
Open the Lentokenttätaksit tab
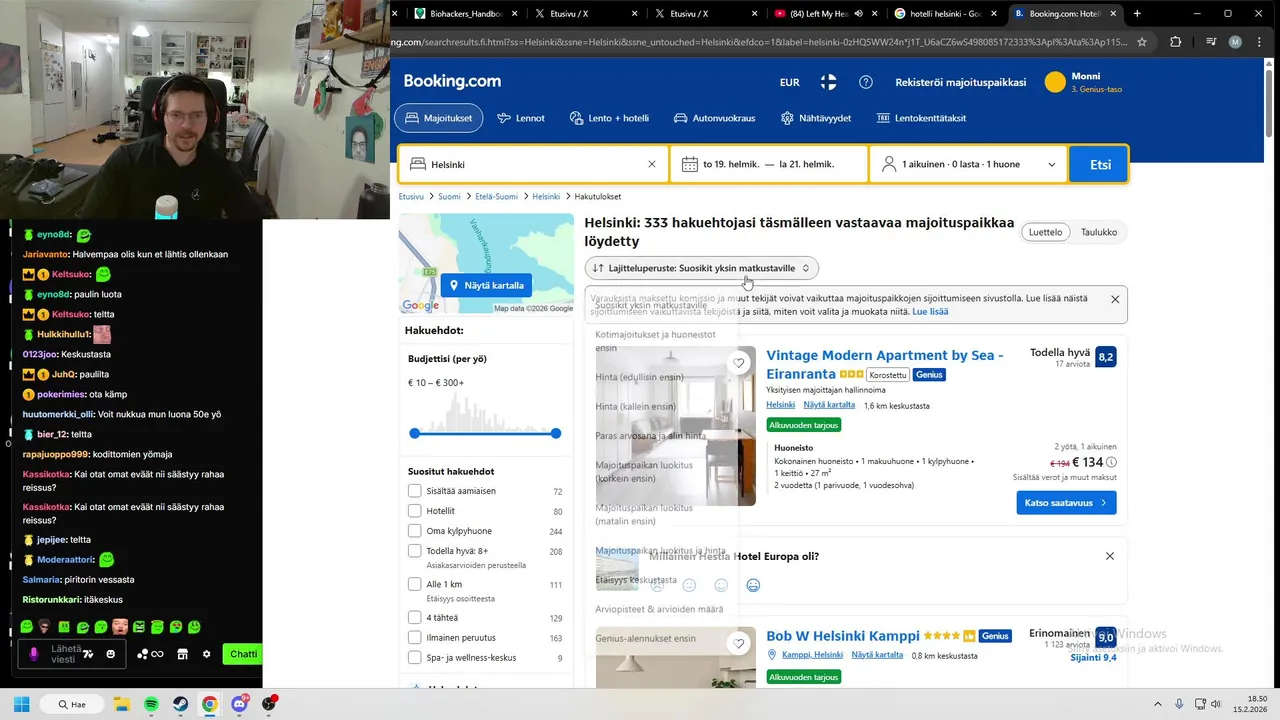921,118
